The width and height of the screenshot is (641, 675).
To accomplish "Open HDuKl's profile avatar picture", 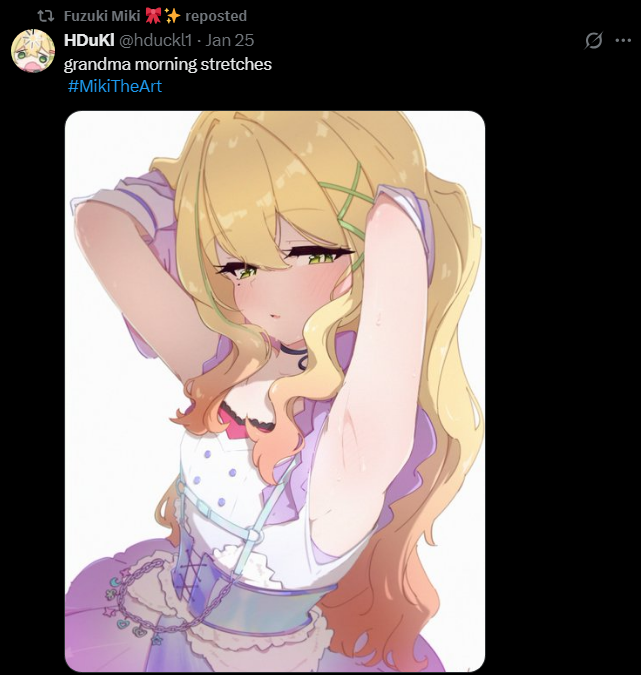I will (33, 50).
